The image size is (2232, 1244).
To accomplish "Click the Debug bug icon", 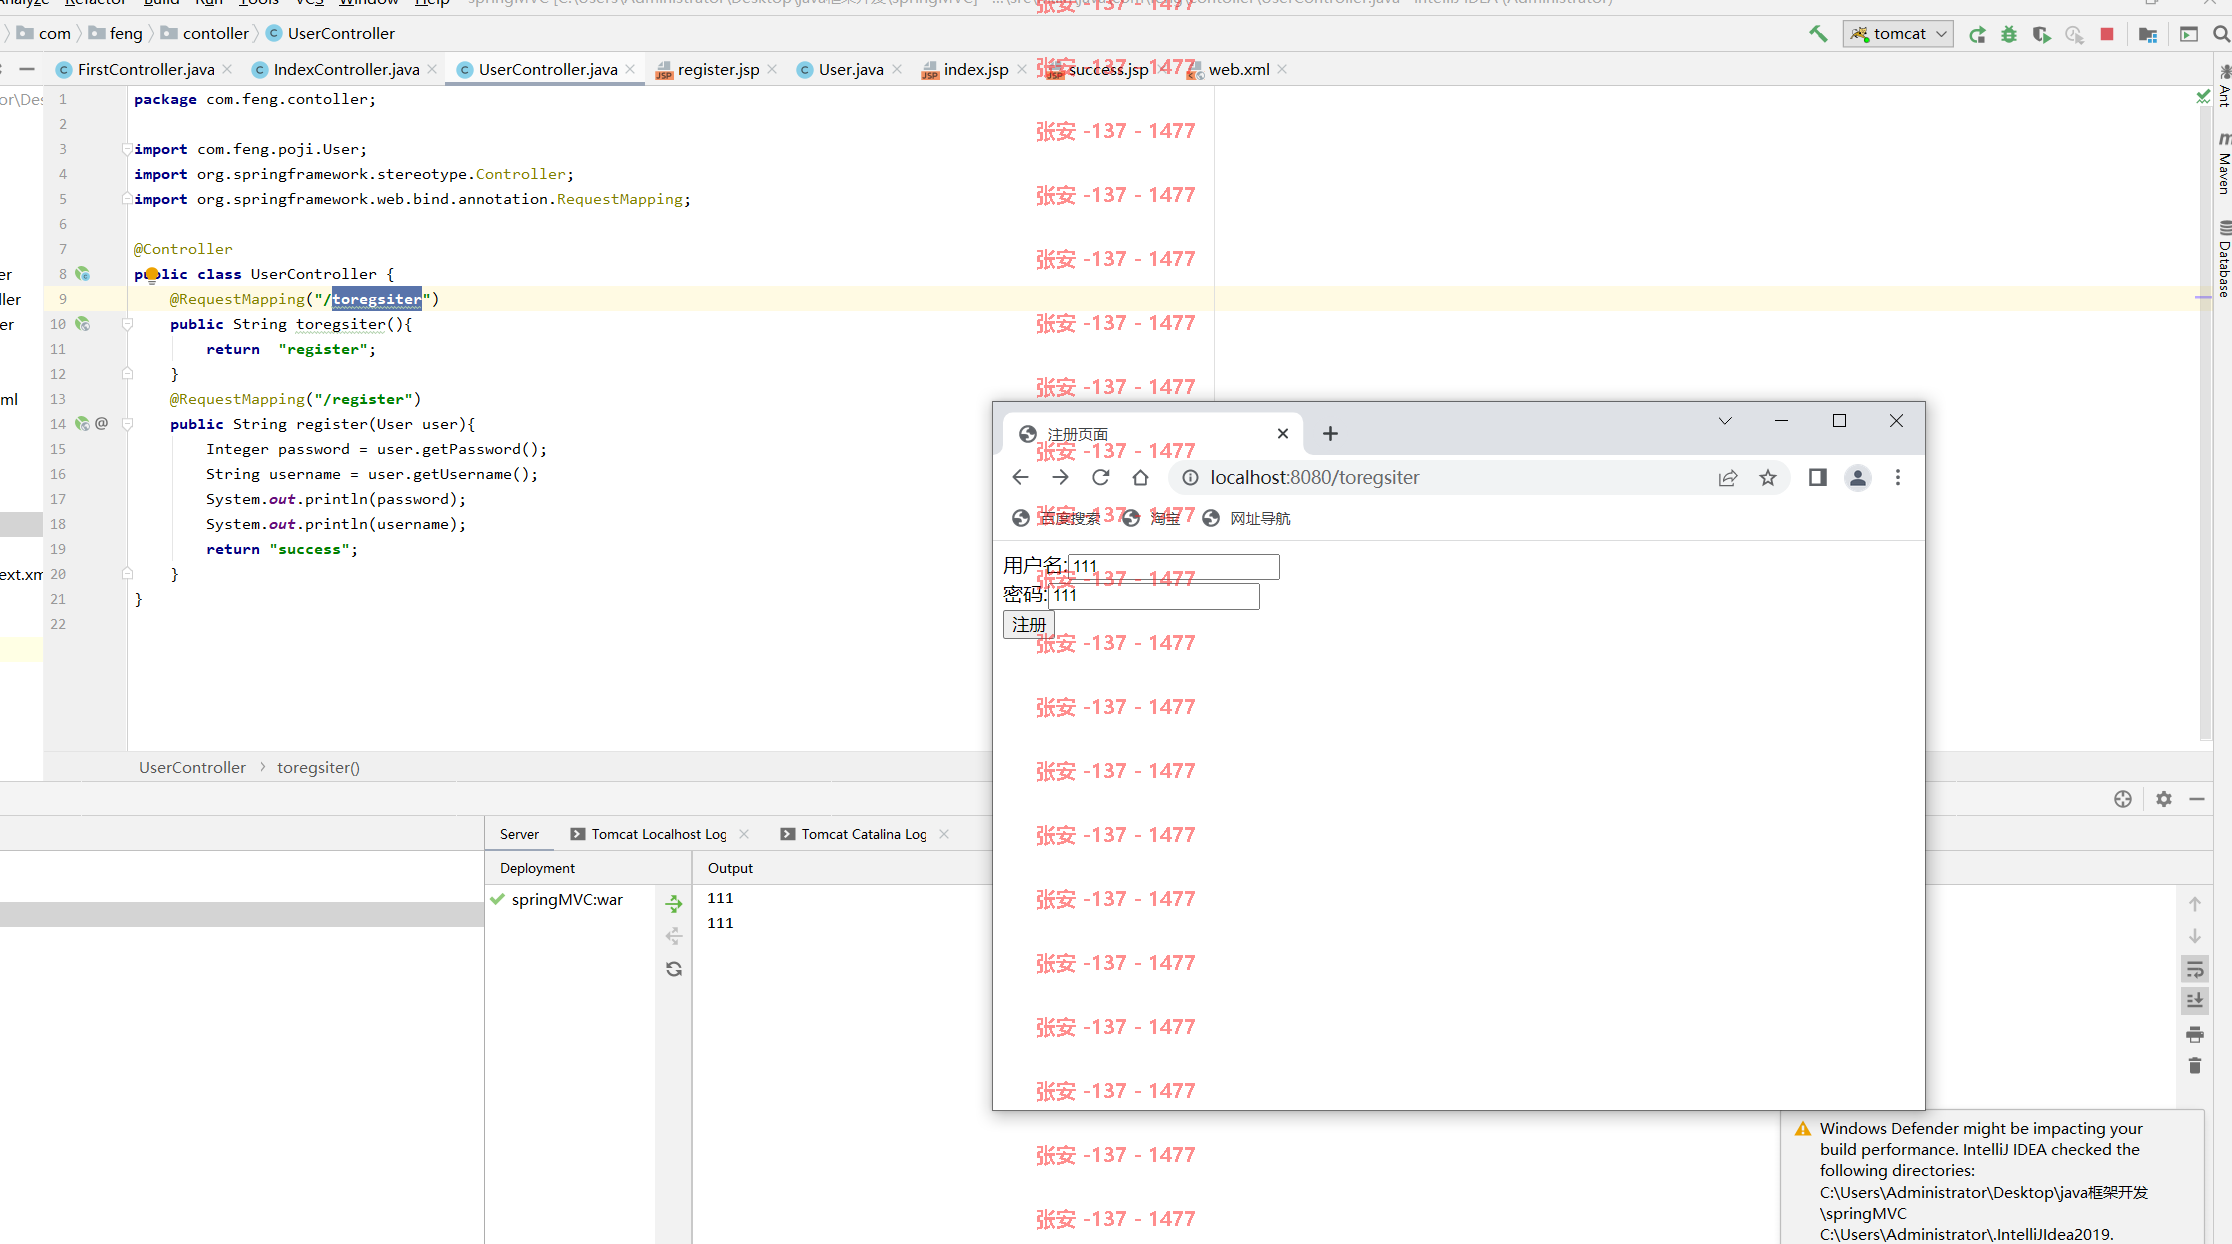I will [x=2009, y=34].
